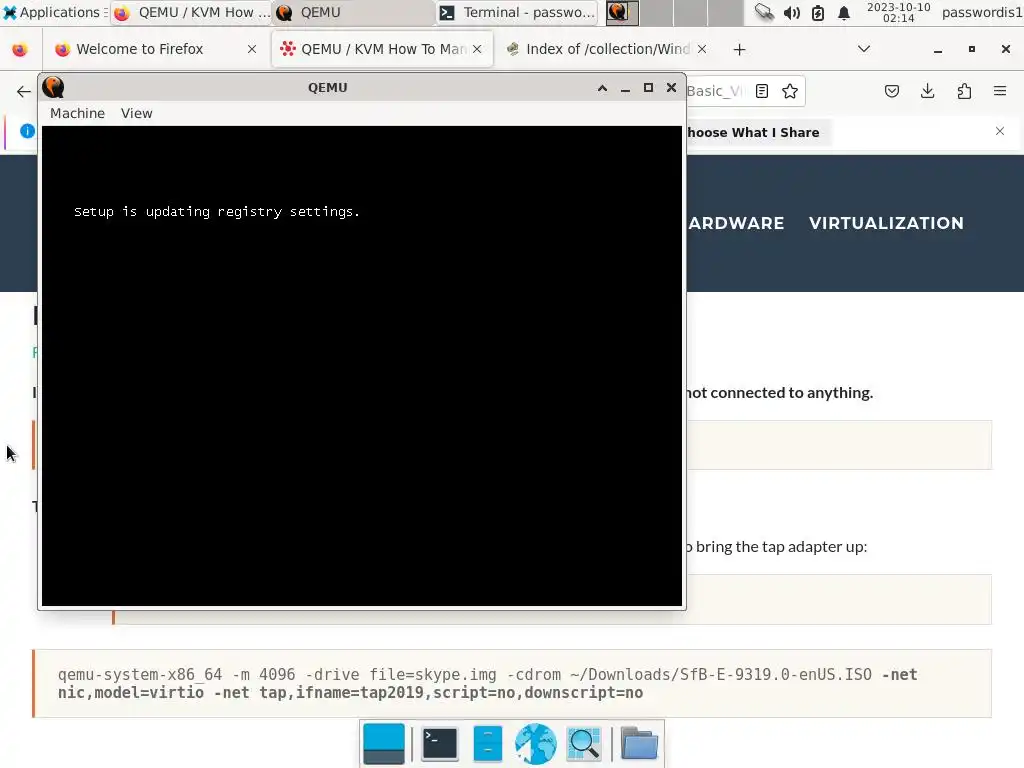Close the Welcome to Firefox tab
This screenshot has height=768, width=1024.
[x=251, y=49]
